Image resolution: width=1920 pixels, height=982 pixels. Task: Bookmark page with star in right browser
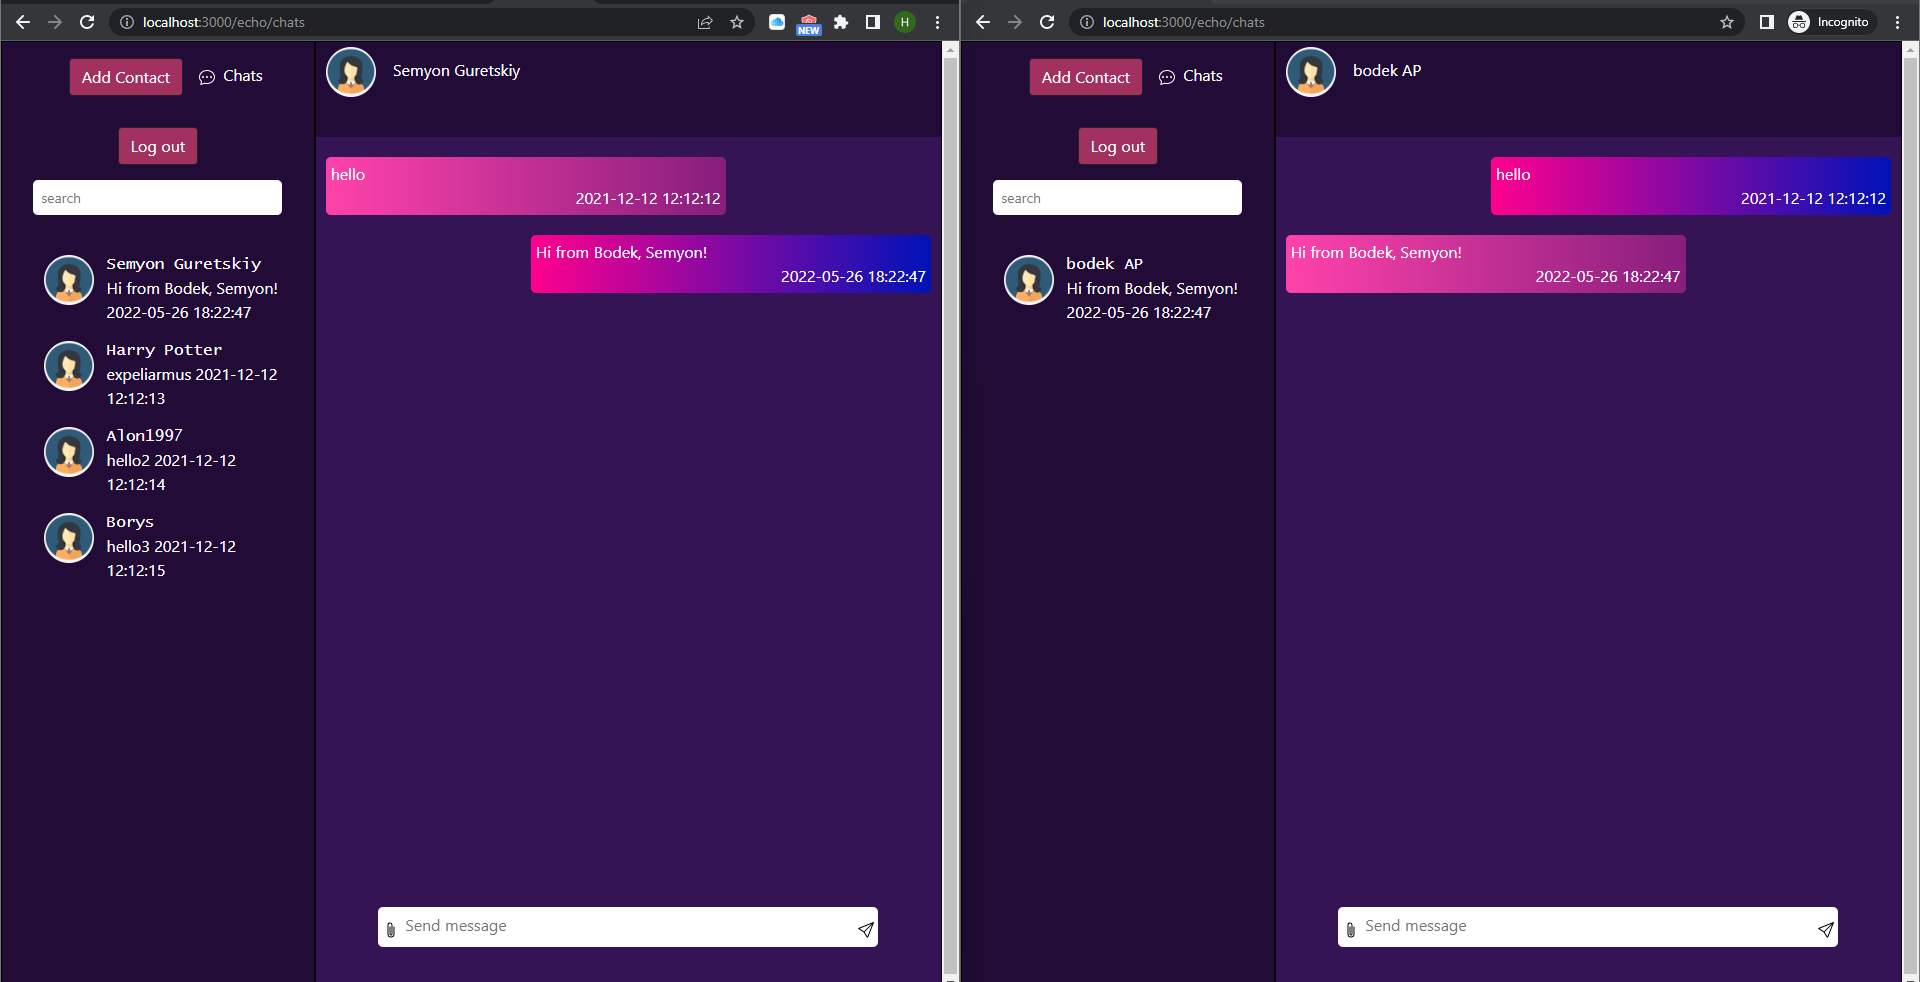click(x=1727, y=22)
